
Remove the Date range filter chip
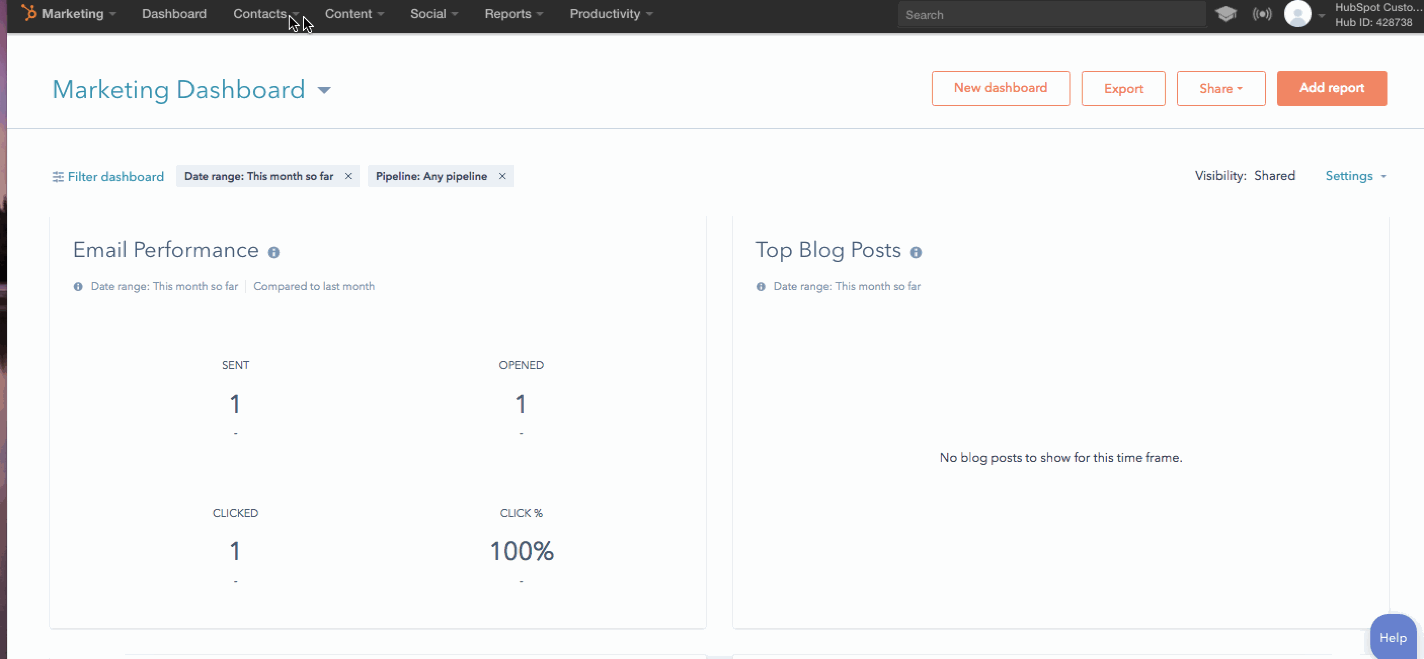click(348, 176)
